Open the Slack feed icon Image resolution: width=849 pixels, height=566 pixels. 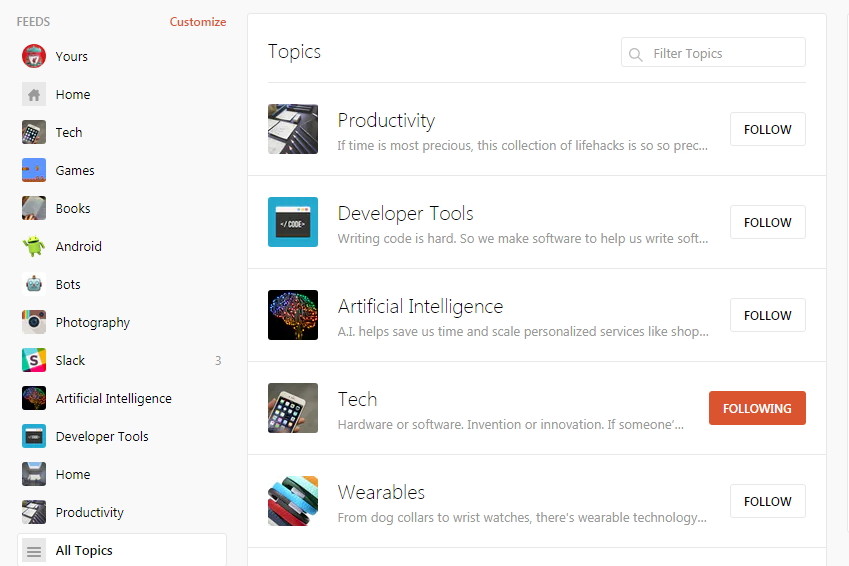pos(34,360)
